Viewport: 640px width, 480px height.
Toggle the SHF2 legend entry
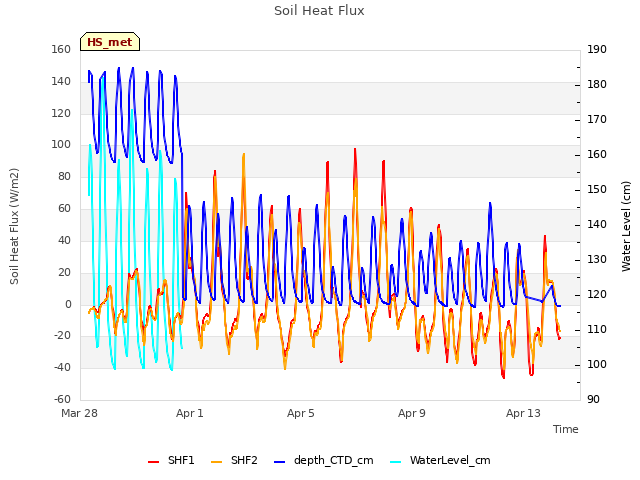click(234, 460)
